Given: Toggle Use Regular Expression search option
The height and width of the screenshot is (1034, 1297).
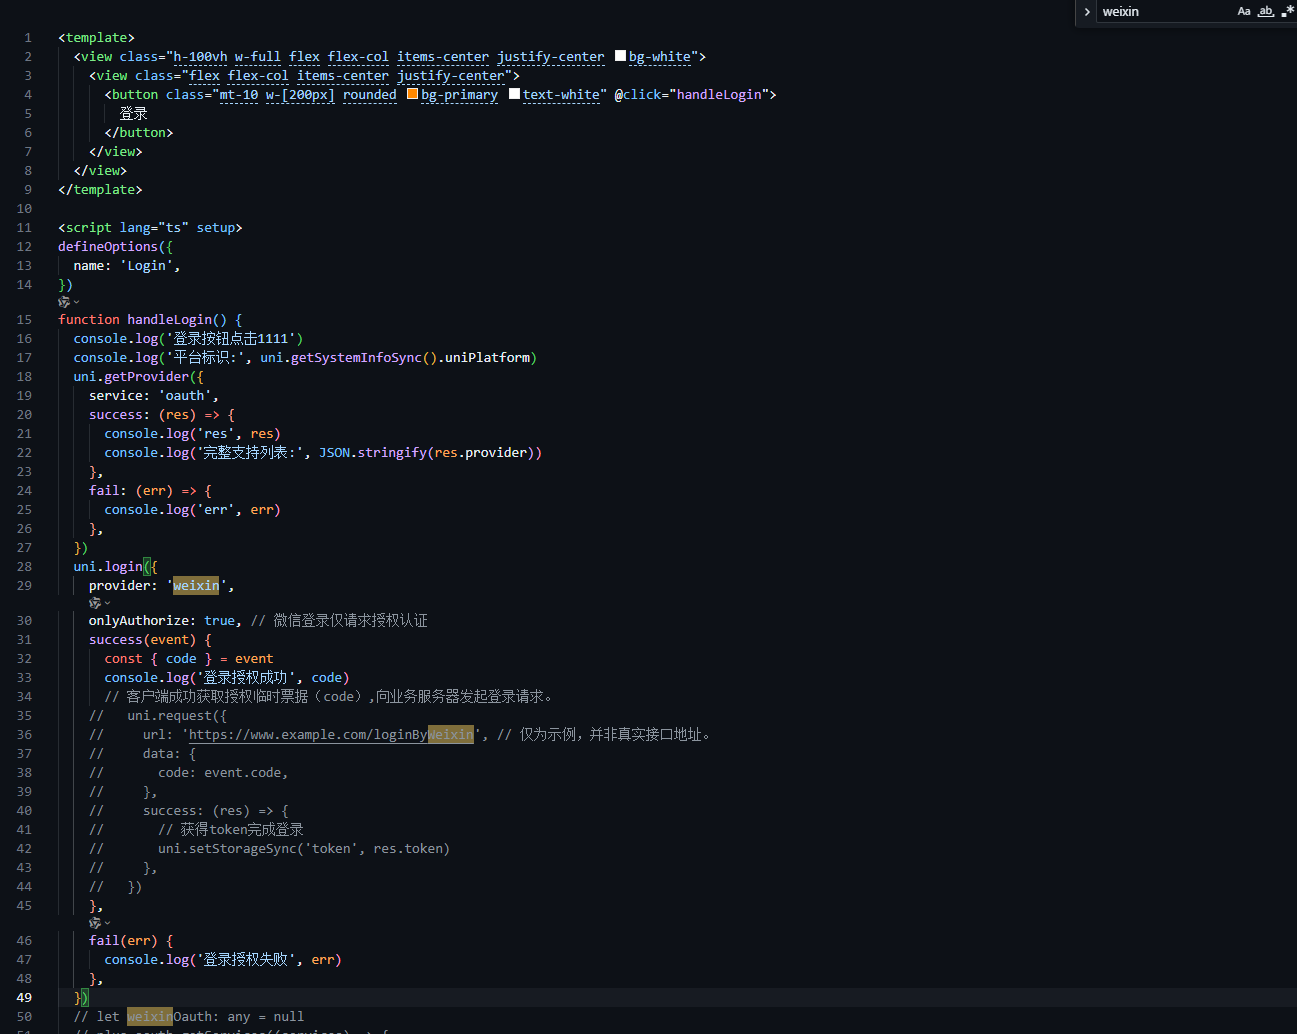Looking at the screenshot, I should (x=1287, y=12).
